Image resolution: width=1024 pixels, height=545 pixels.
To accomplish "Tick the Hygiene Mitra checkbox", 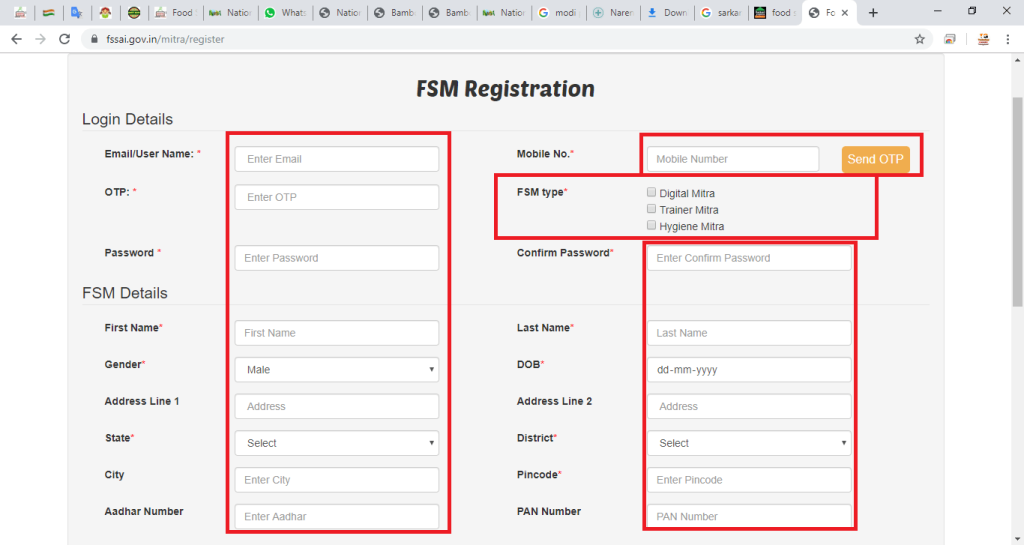I will point(651,225).
